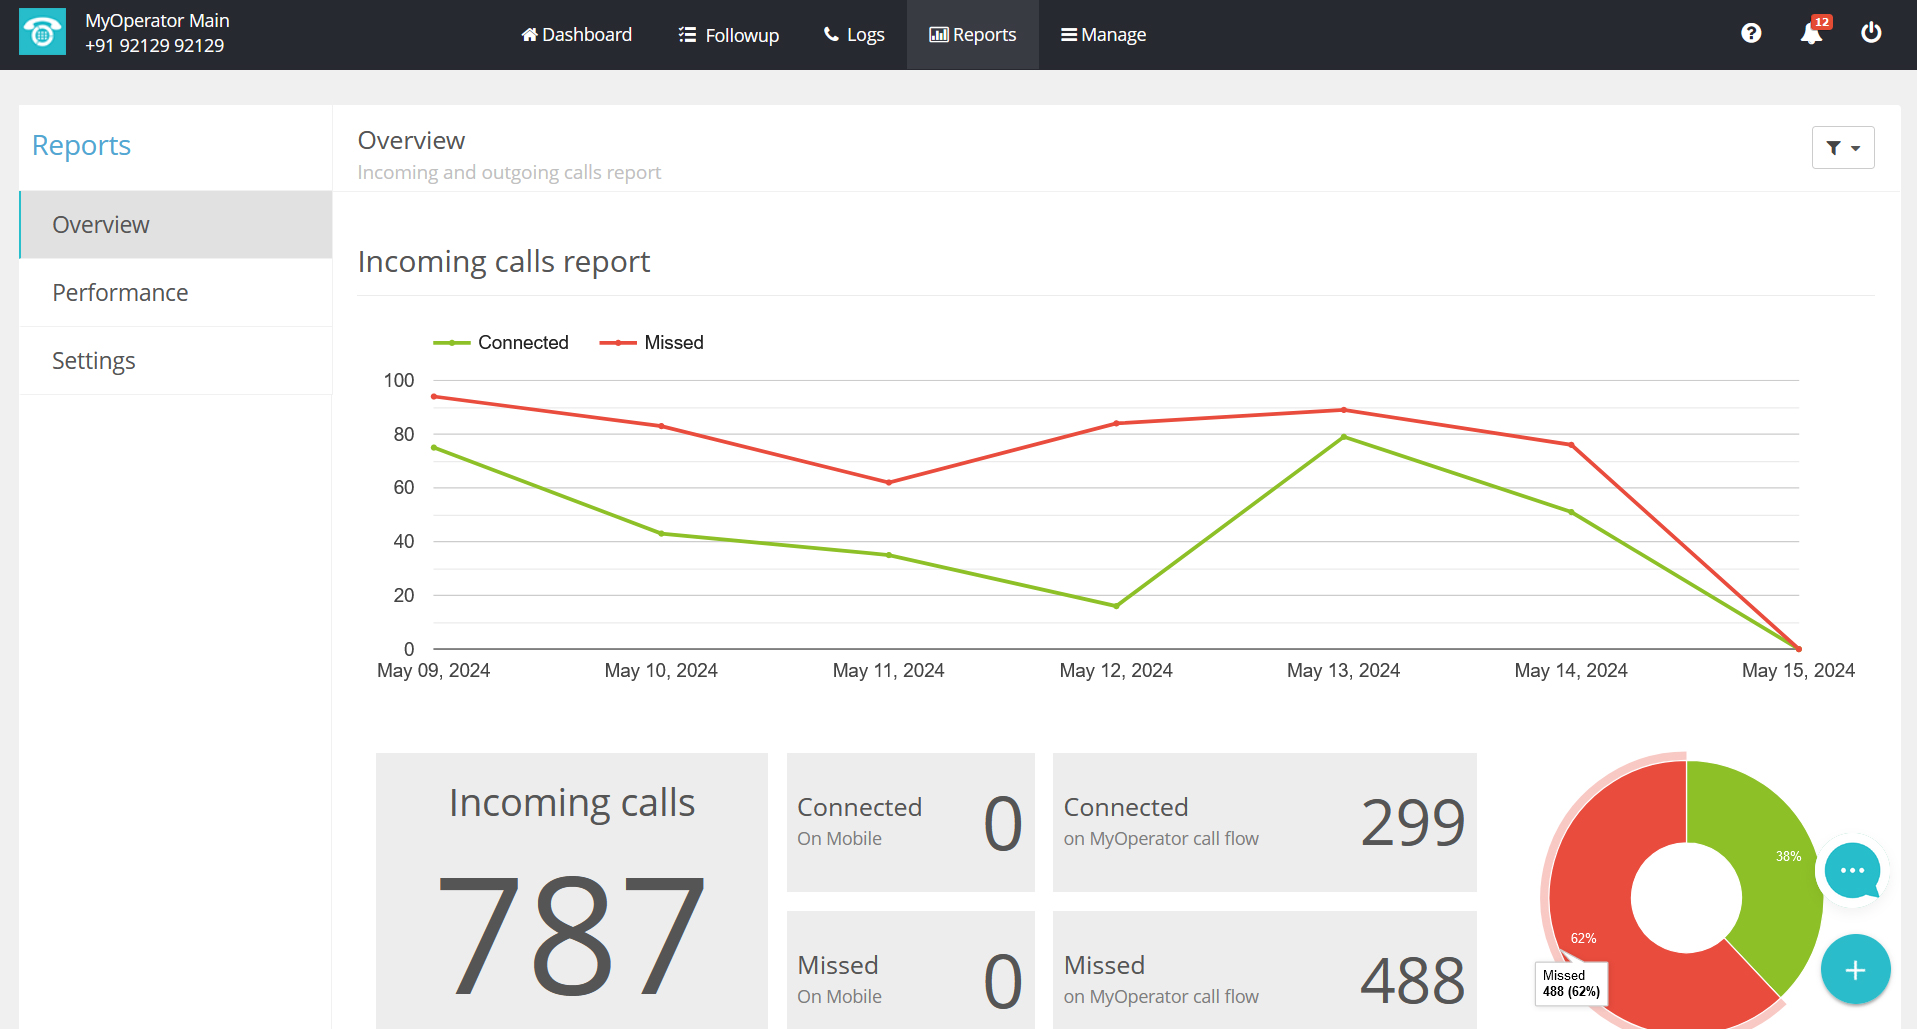Toggle the Connected series in the legend
This screenshot has width=1917, height=1029.
(x=501, y=342)
